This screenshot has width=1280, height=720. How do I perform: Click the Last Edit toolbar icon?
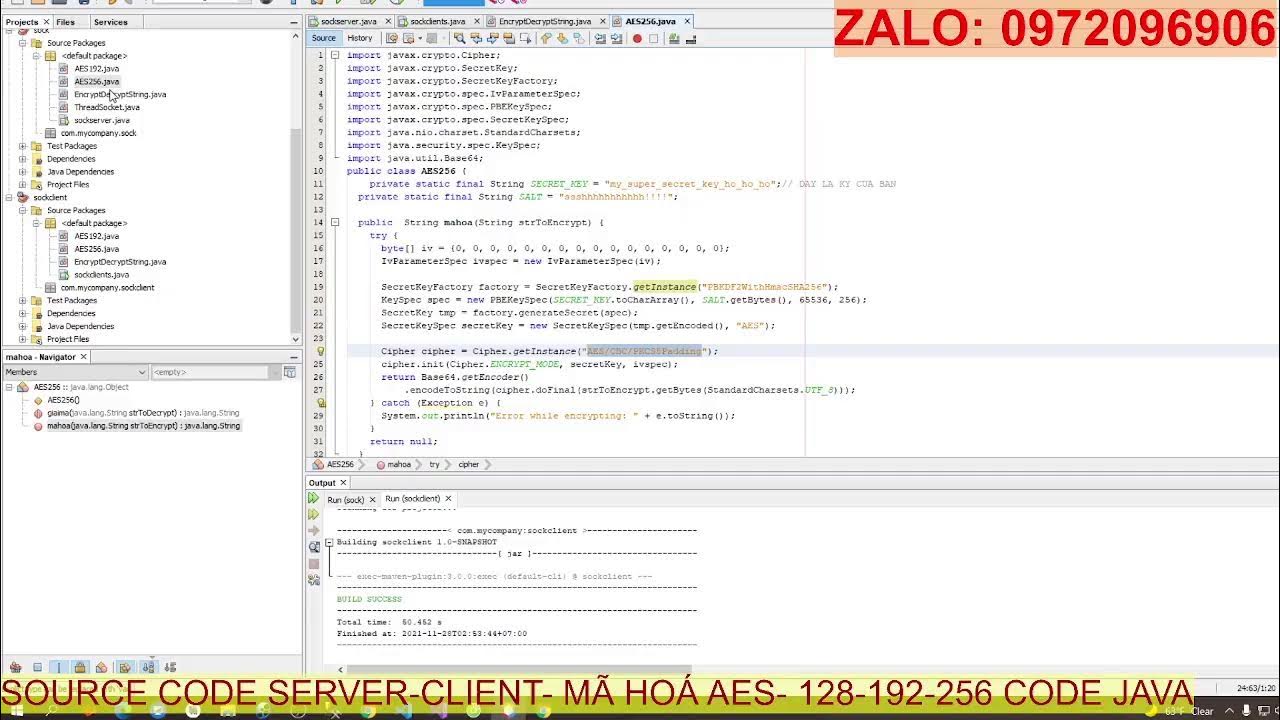392,38
